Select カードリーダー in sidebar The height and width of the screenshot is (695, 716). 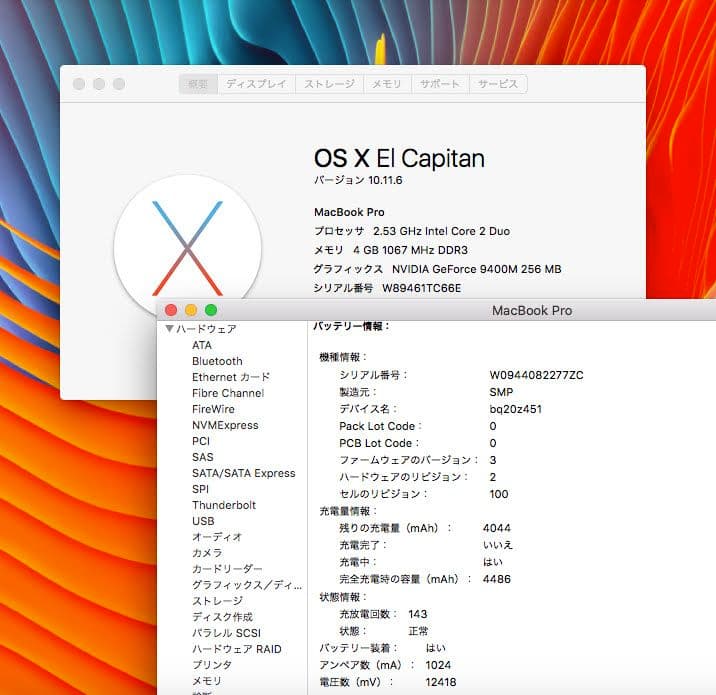click(227, 569)
